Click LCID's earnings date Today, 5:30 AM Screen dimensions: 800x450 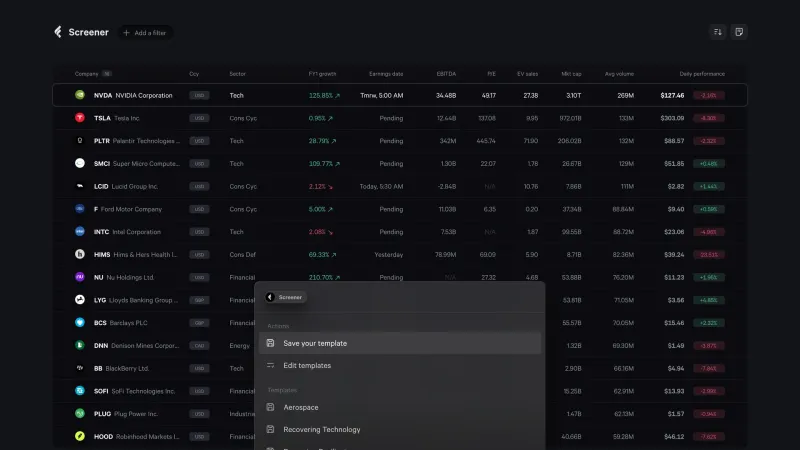pos(381,186)
